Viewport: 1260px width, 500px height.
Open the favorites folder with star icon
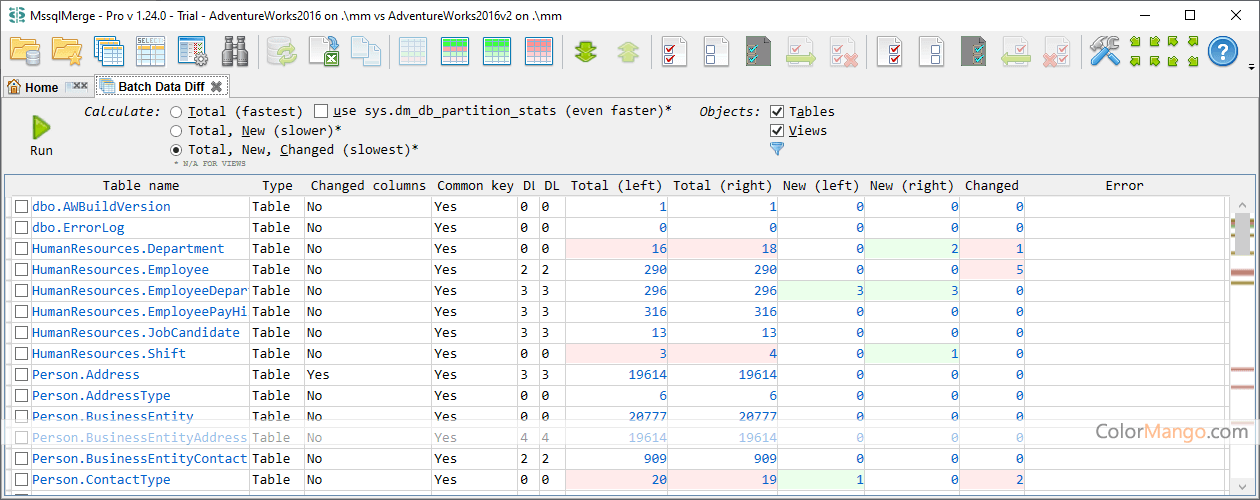coord(66,51)
